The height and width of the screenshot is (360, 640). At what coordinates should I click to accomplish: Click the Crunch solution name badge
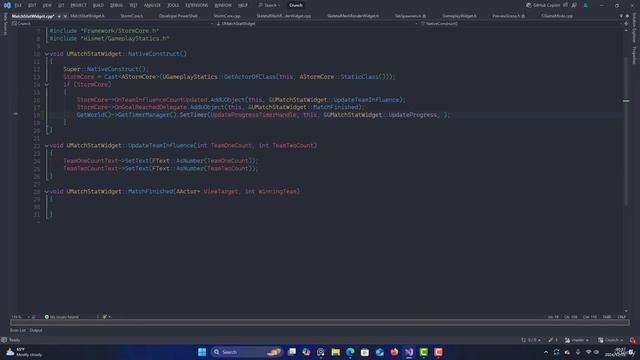tap(296, 5)
